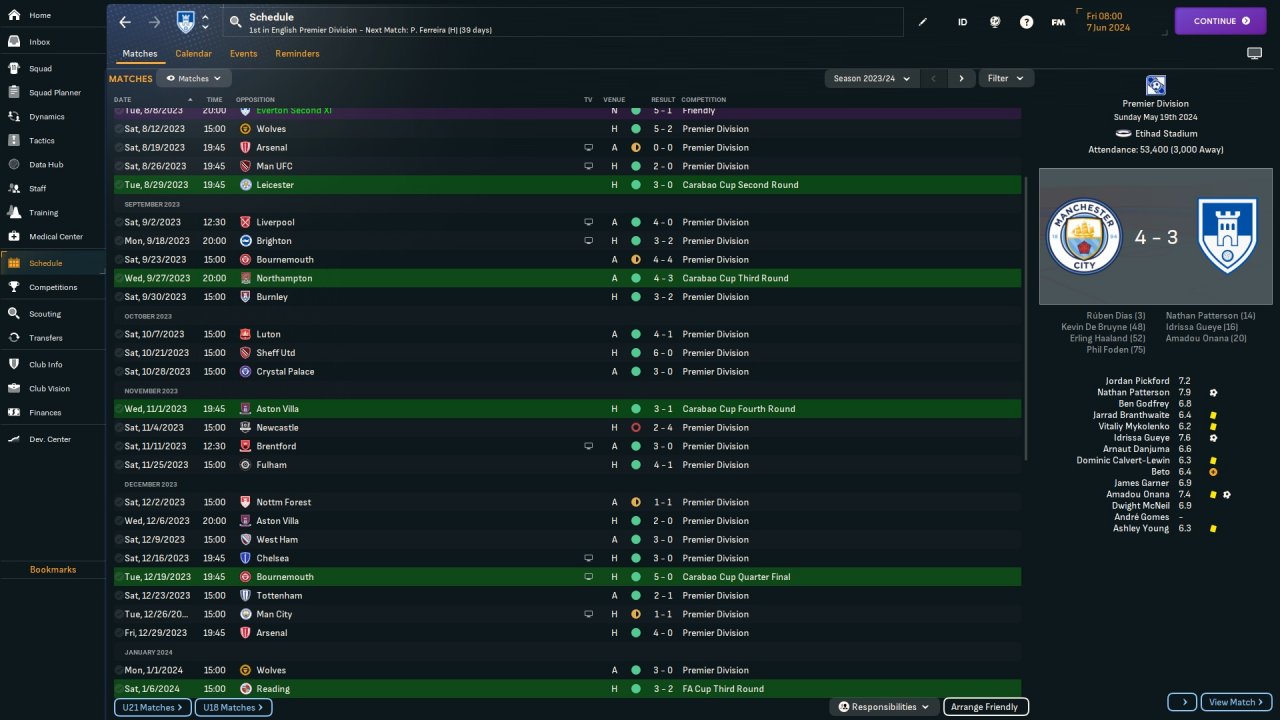Type in the Schedule search bar

[560, 22]
